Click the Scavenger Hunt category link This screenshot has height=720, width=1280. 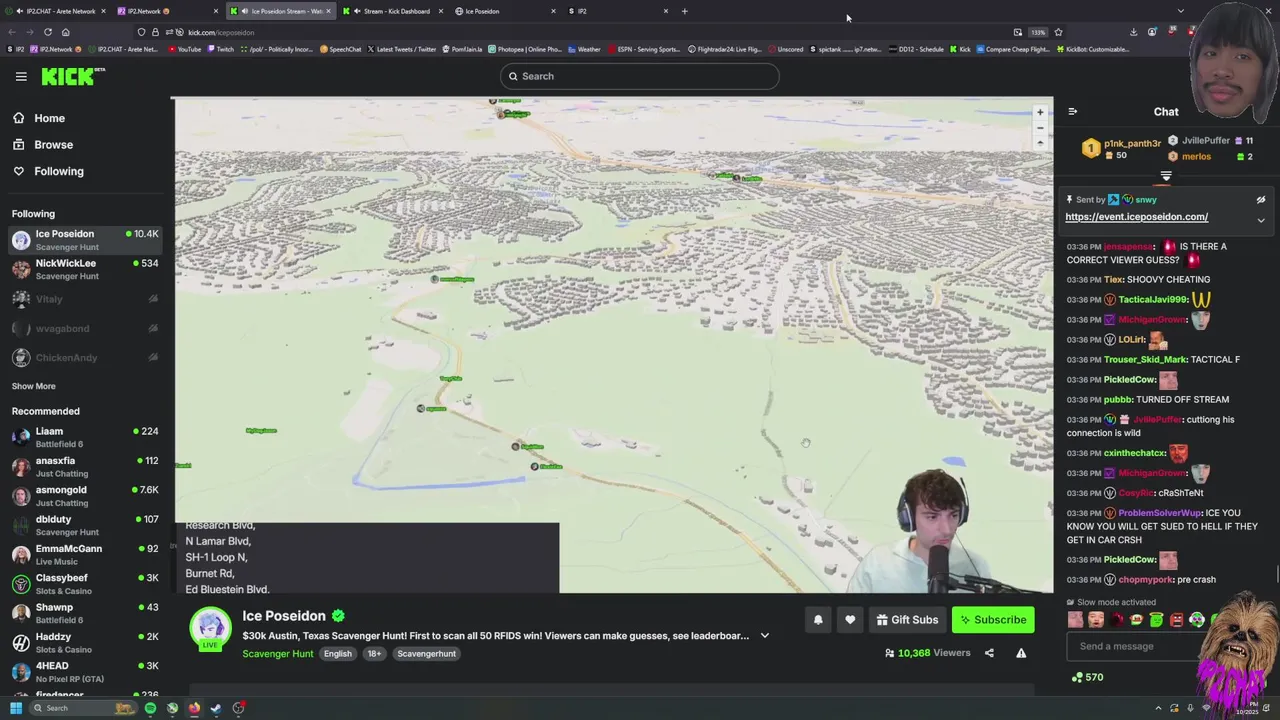tap(278, 654)
